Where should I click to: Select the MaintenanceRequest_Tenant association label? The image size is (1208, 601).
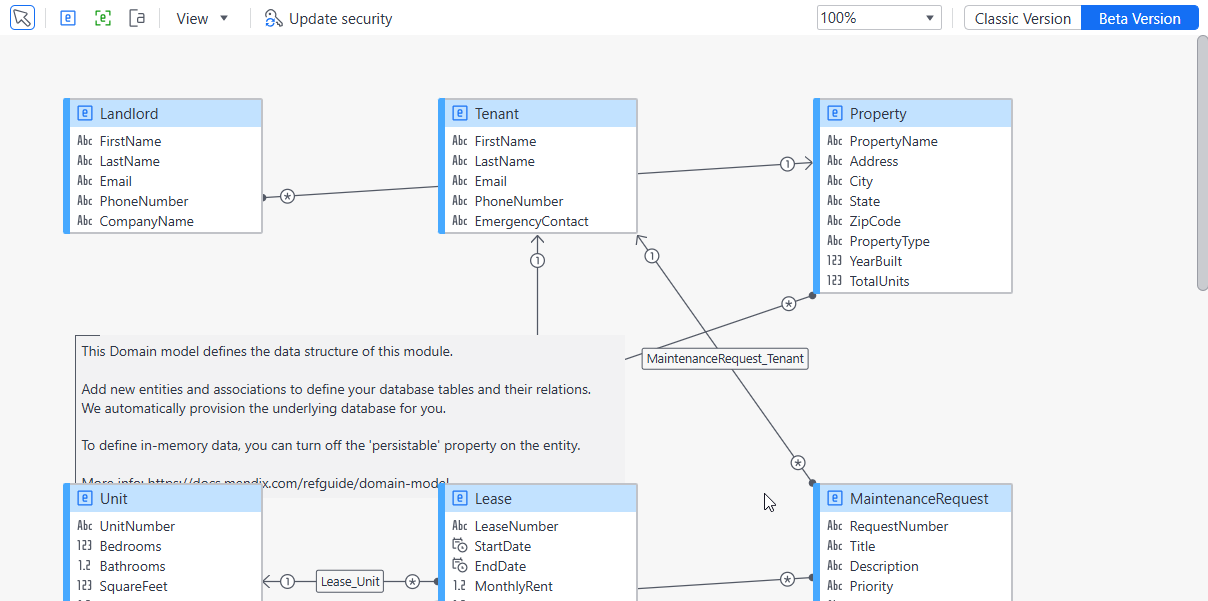click(725, 358)
